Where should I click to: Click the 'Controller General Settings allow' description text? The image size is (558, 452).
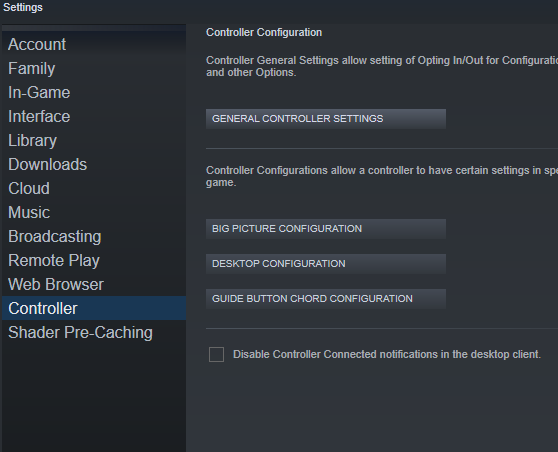coord(381,66)
